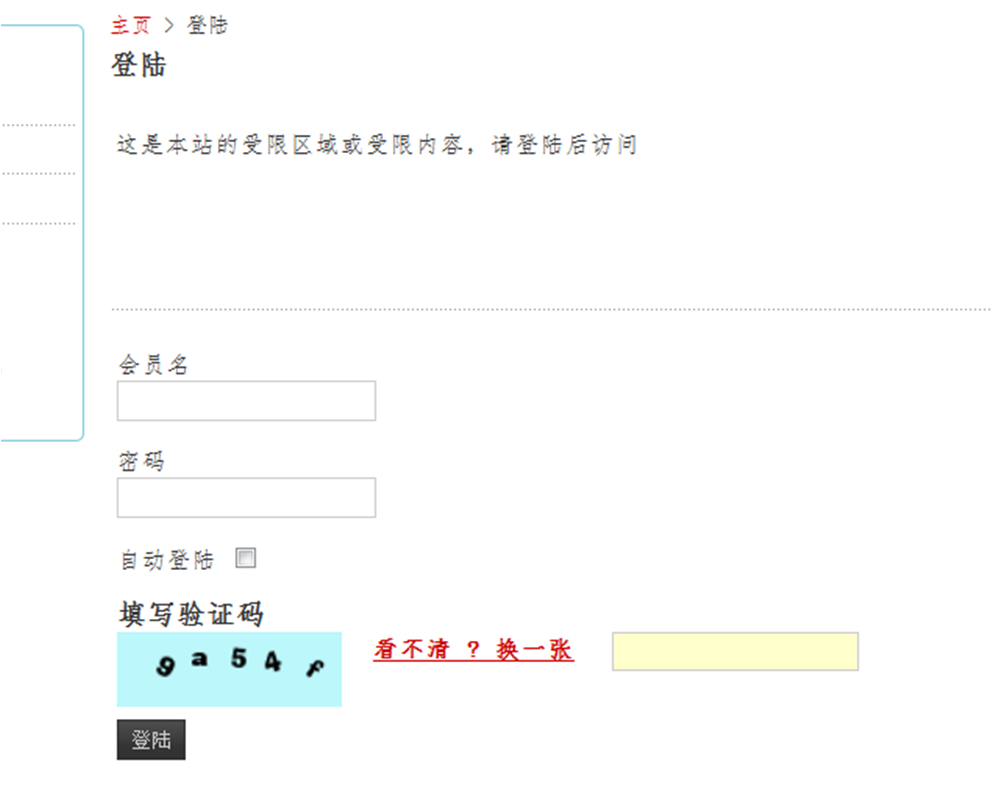Viewport: 994px width, 793px height.
Task: Click the captcha image to refresh it
Action: (229, 669)
